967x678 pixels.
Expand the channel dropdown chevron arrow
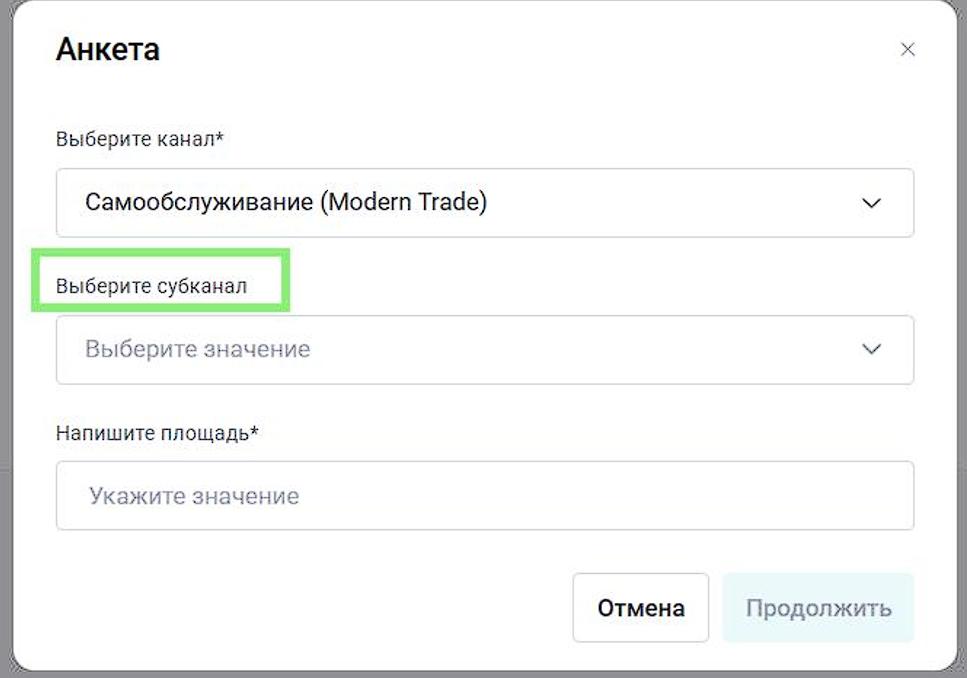(x=871, y=203)
